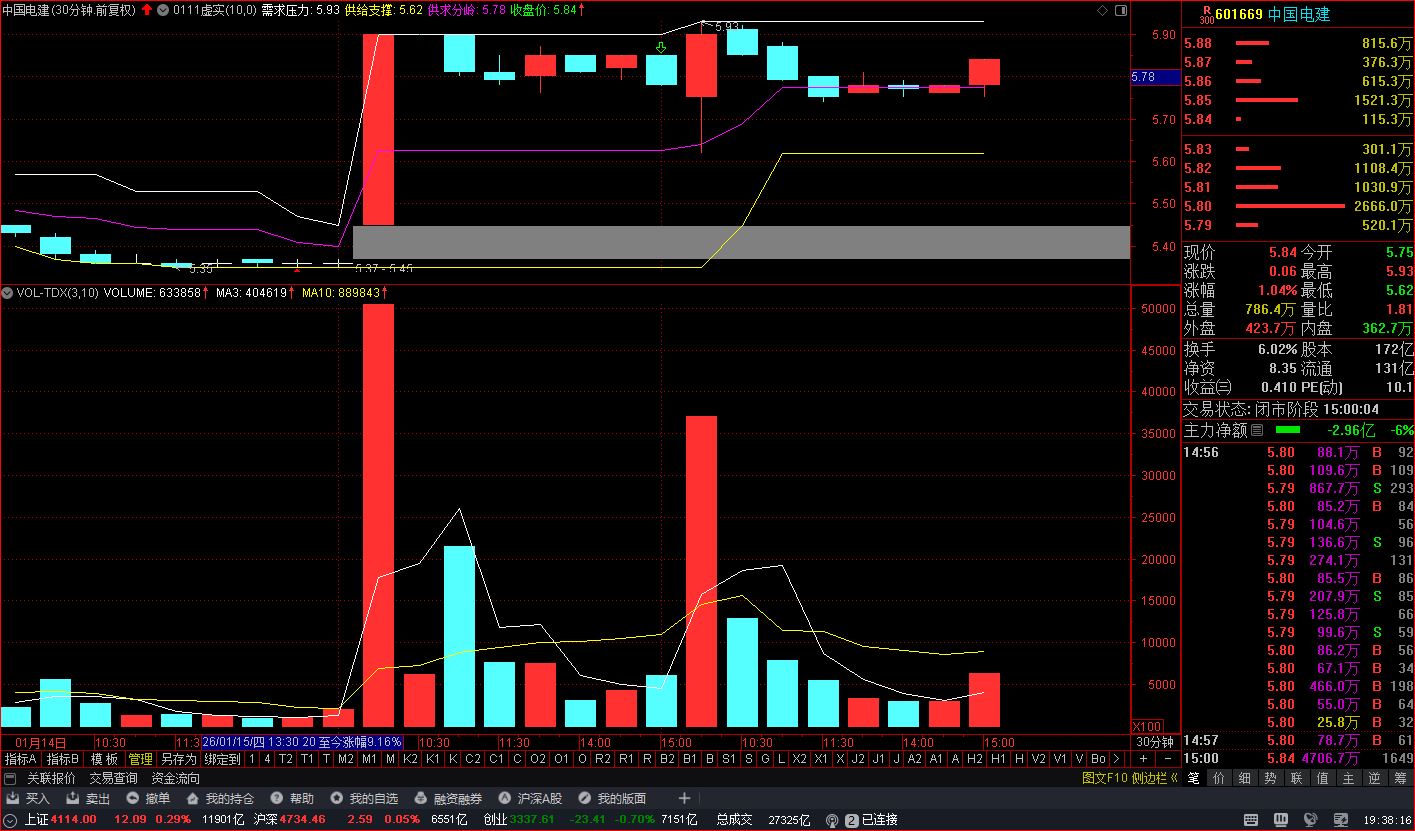Select the 主 tab in sidebar
This screenshot has height=831, width=1415.
pos(1348,778)
